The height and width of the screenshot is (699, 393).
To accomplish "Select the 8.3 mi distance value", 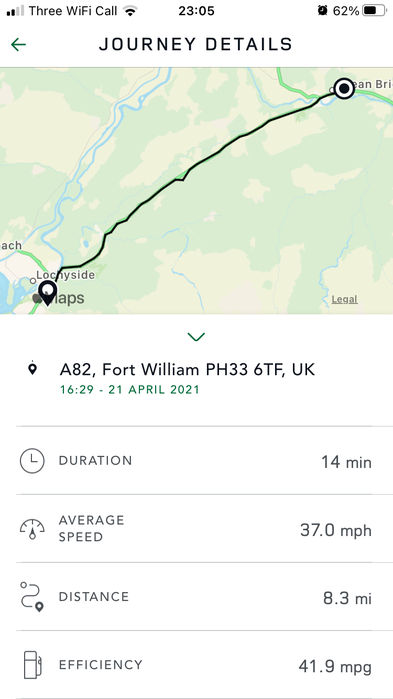I will point(347,598).
